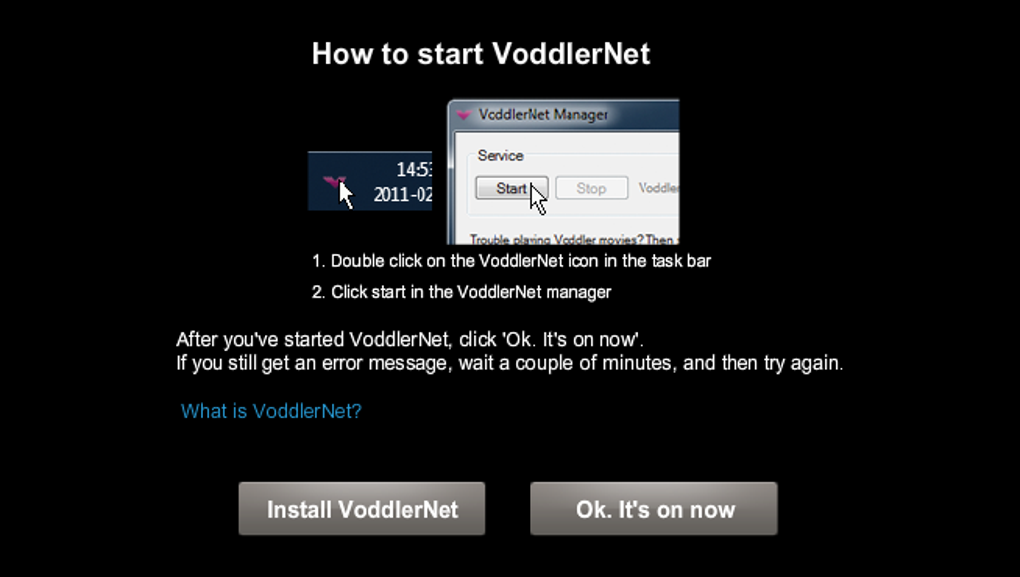The height and width of the screenshot is (577, 1020).
Task: Click the 'How to start VoddlerNet' heading
Action: click(481, 53)
